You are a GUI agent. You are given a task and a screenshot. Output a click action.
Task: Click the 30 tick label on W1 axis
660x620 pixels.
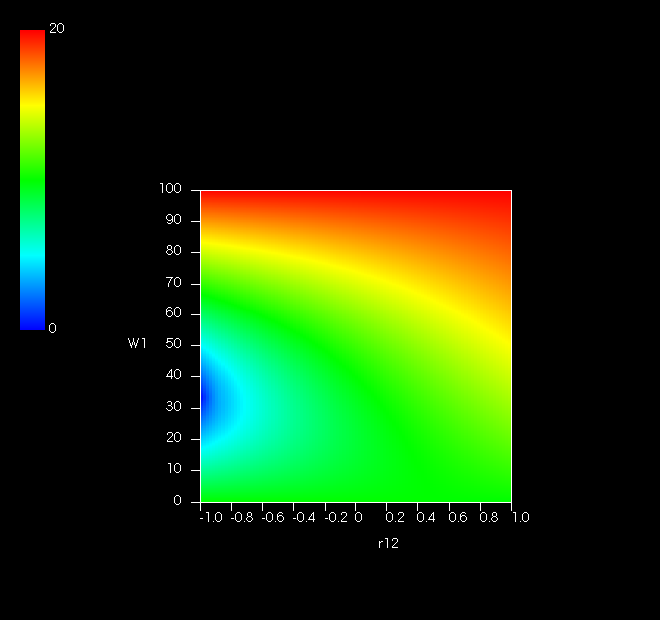click(173, 406)
